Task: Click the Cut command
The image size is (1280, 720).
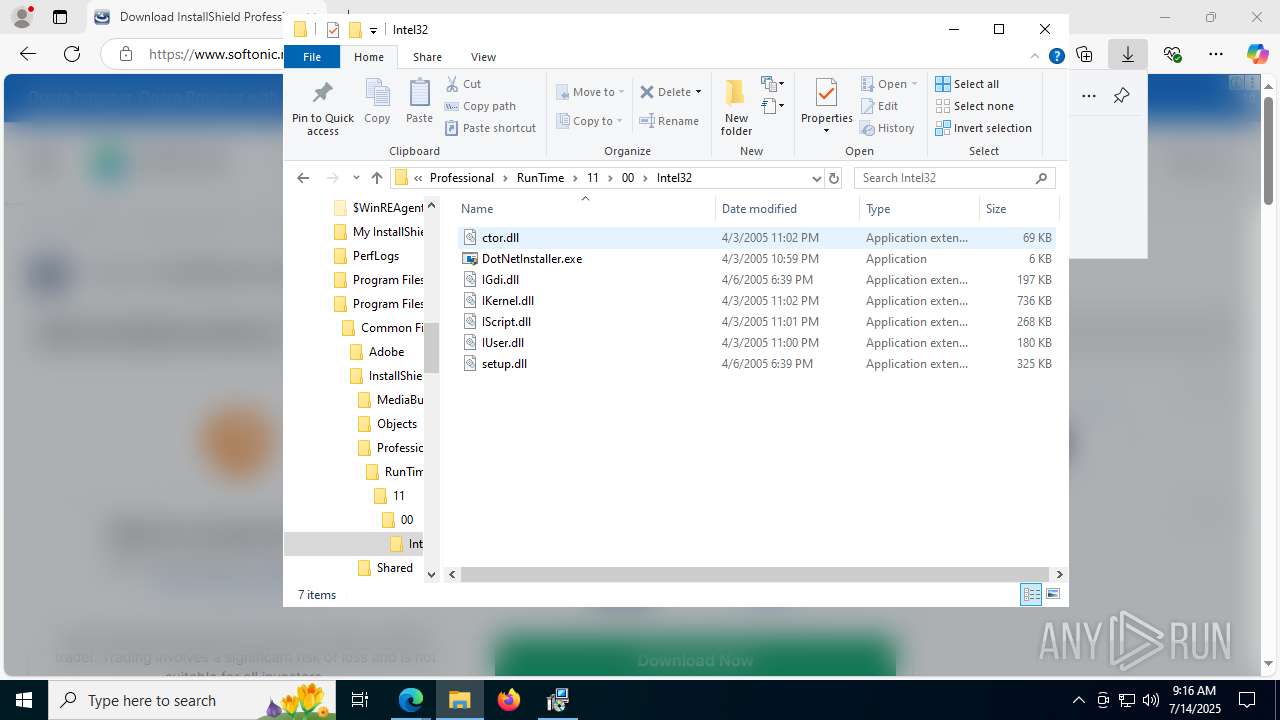Action: (x=463, y=84)
